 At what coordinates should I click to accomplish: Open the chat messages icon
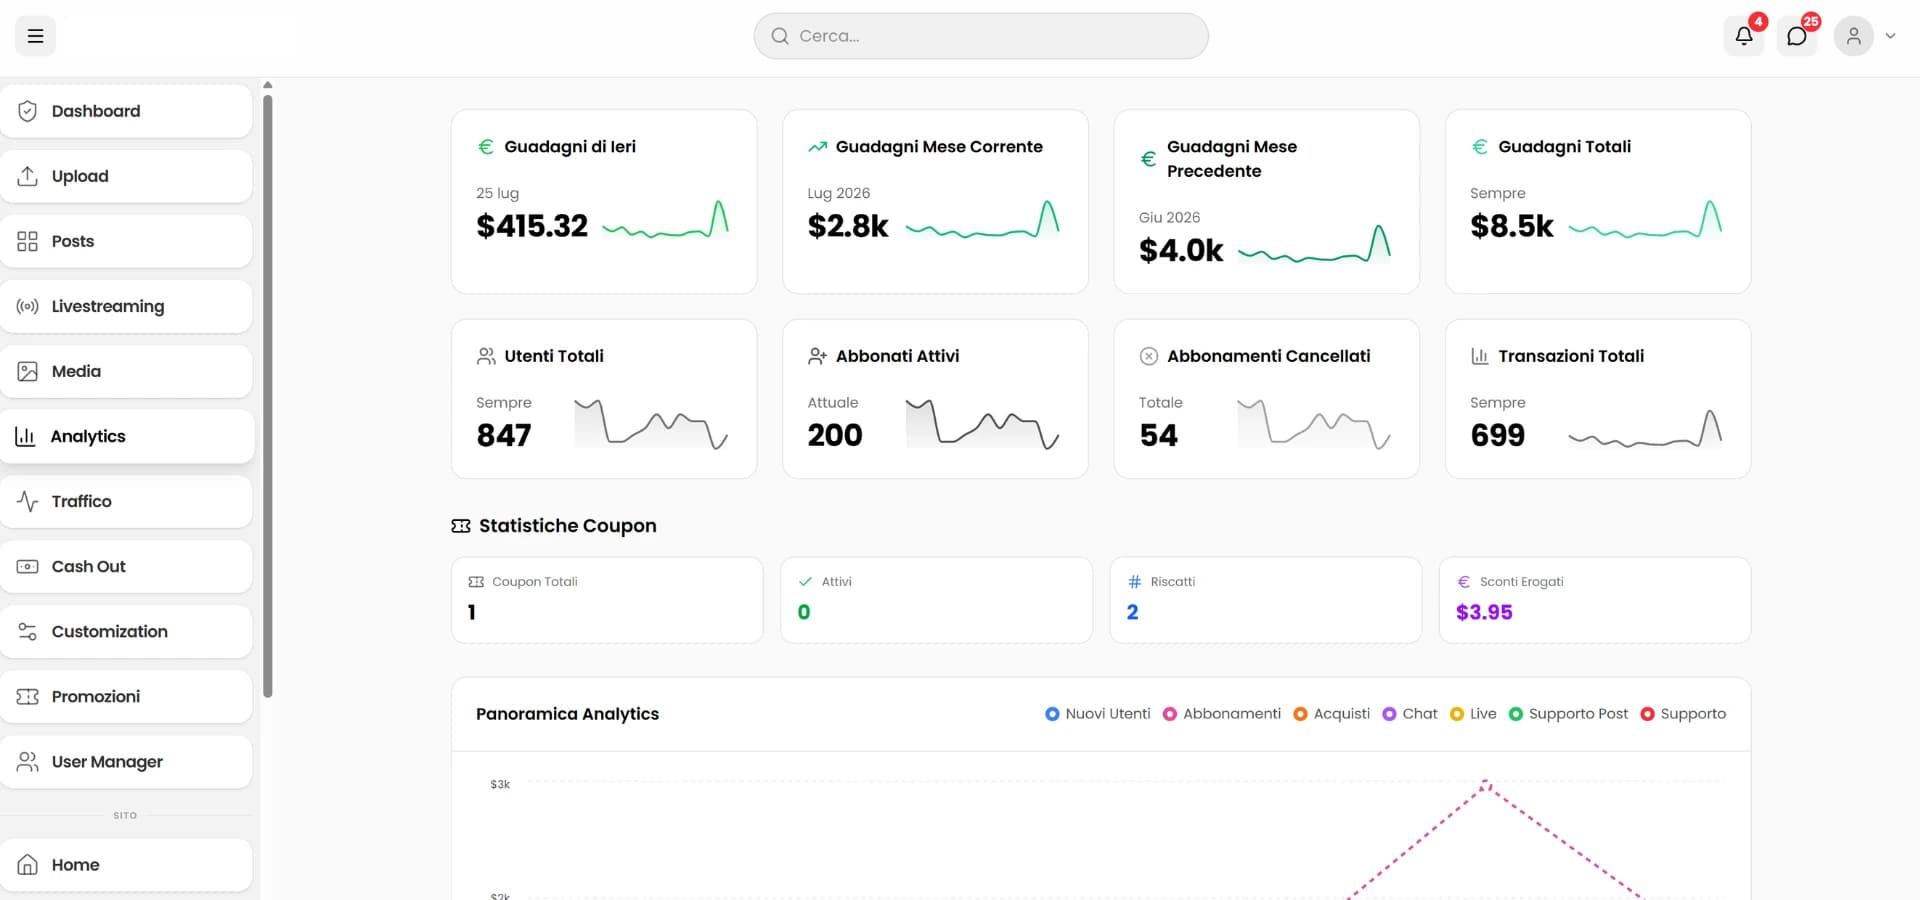[1797, 36]
